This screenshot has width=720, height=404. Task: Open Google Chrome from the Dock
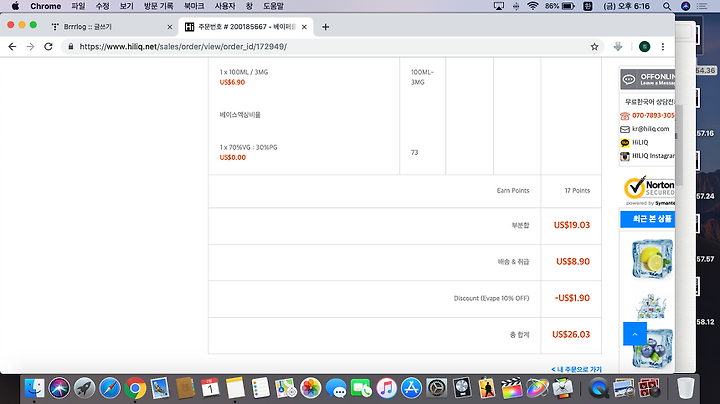135,388
